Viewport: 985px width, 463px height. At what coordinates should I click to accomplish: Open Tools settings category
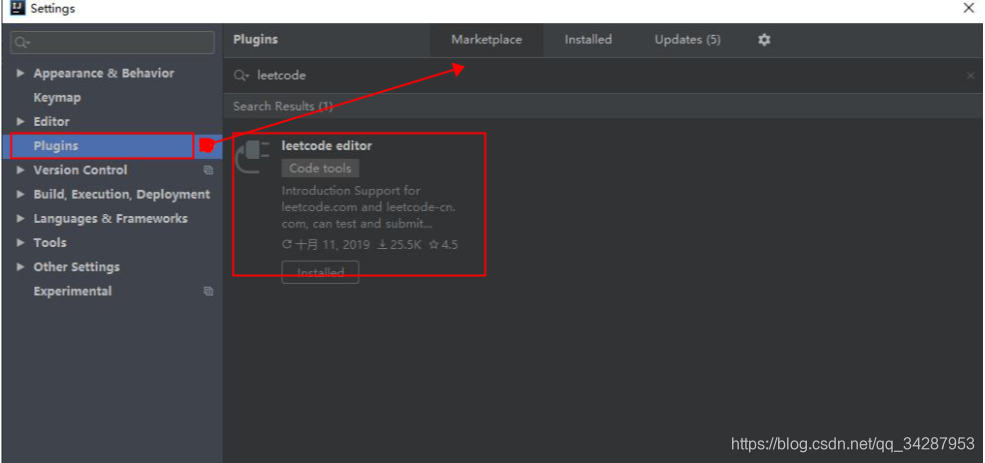pos(50,242)
